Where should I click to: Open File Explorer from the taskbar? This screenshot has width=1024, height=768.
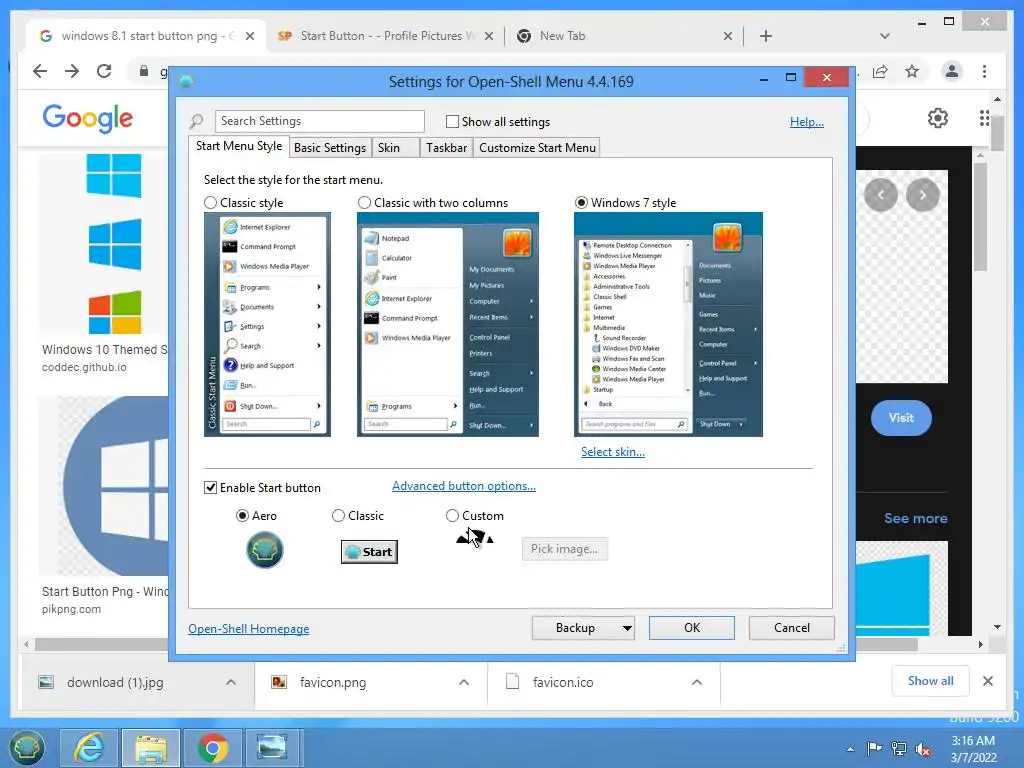[151, 748]
